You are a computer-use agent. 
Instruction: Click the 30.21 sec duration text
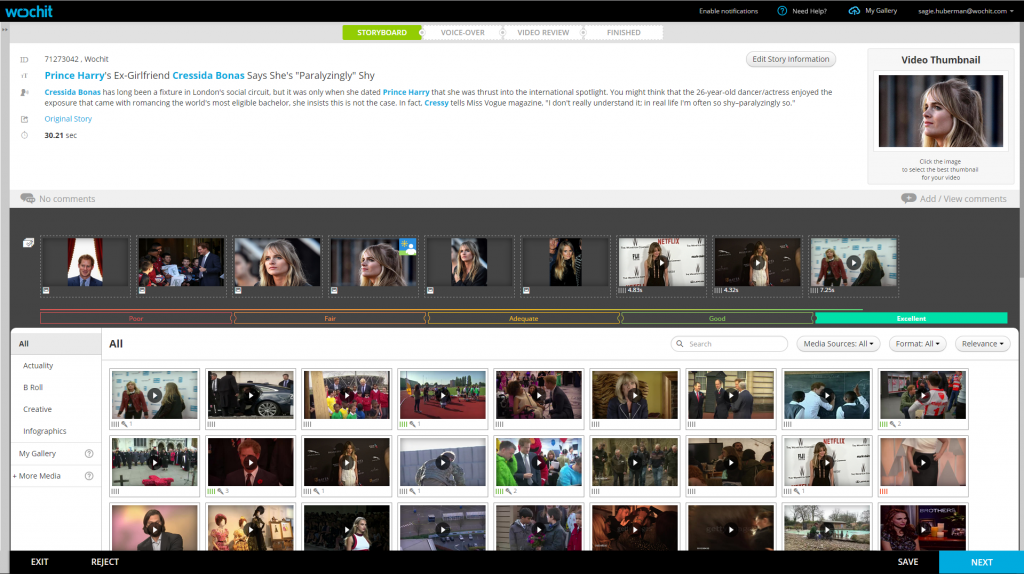coord(61,135)
